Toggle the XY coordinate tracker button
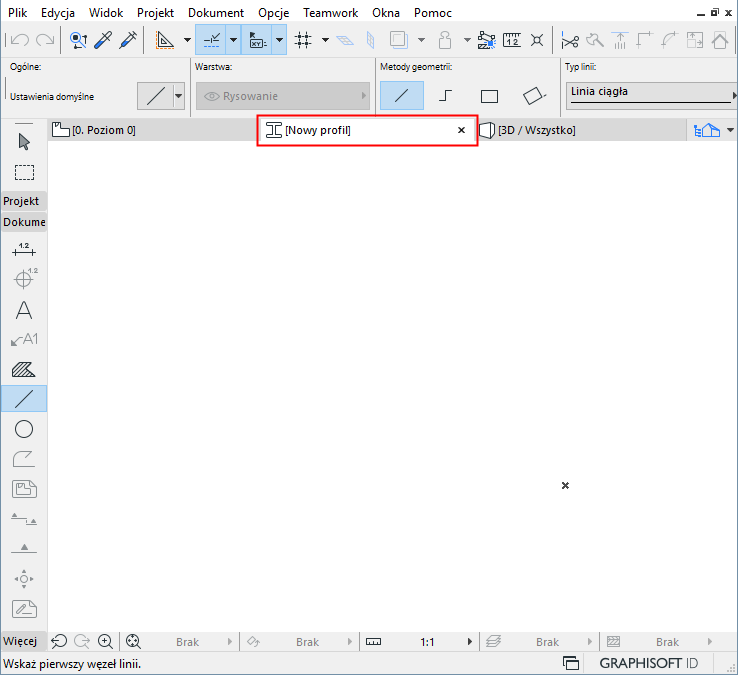 (257, 40)
